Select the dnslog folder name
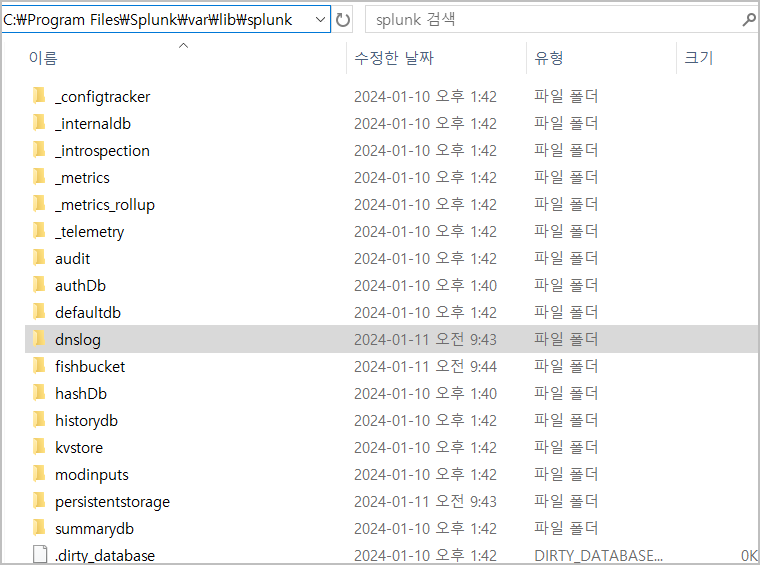The width and height of the screenshot is (760, 565). coord(78,340)
